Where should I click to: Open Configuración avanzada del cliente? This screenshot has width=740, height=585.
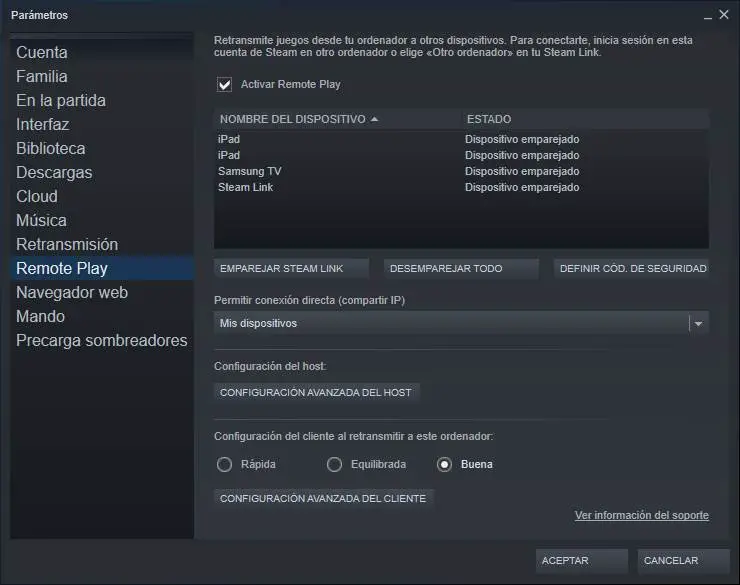[324, 499]
